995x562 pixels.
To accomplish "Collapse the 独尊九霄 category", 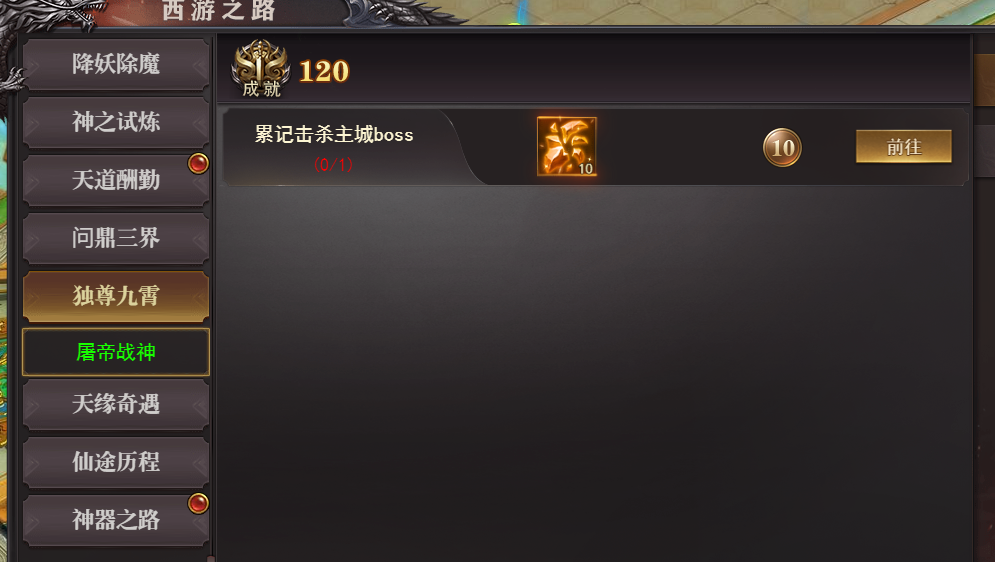I will [116, 296].
